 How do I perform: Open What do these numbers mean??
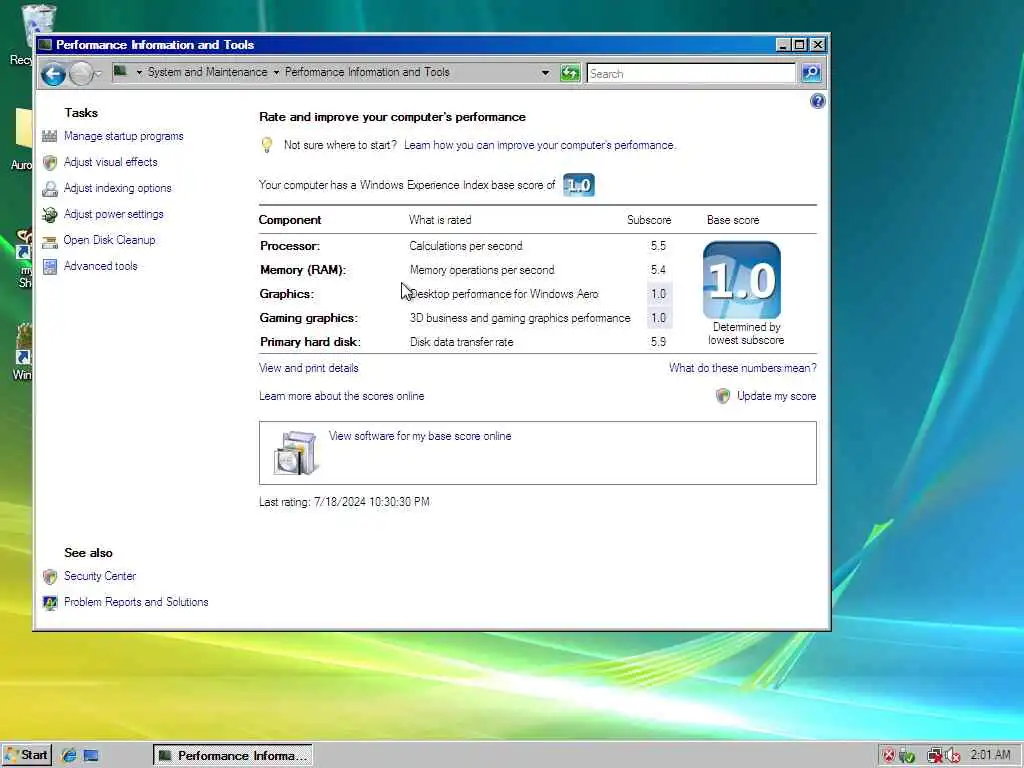pyautogui.click(x=743, y=368)
